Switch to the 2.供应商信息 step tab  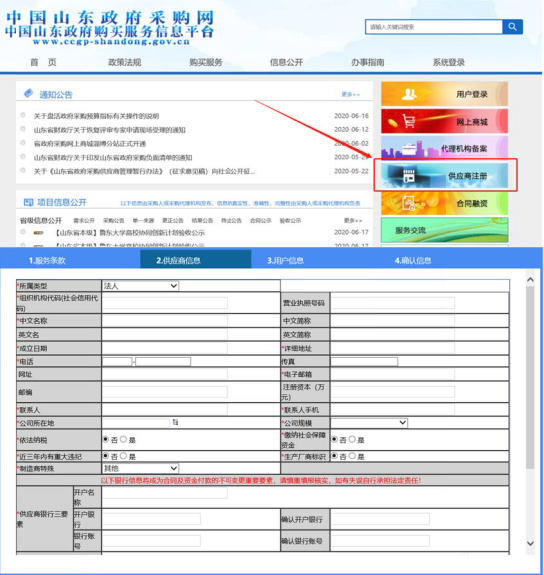tap(196, 259)
